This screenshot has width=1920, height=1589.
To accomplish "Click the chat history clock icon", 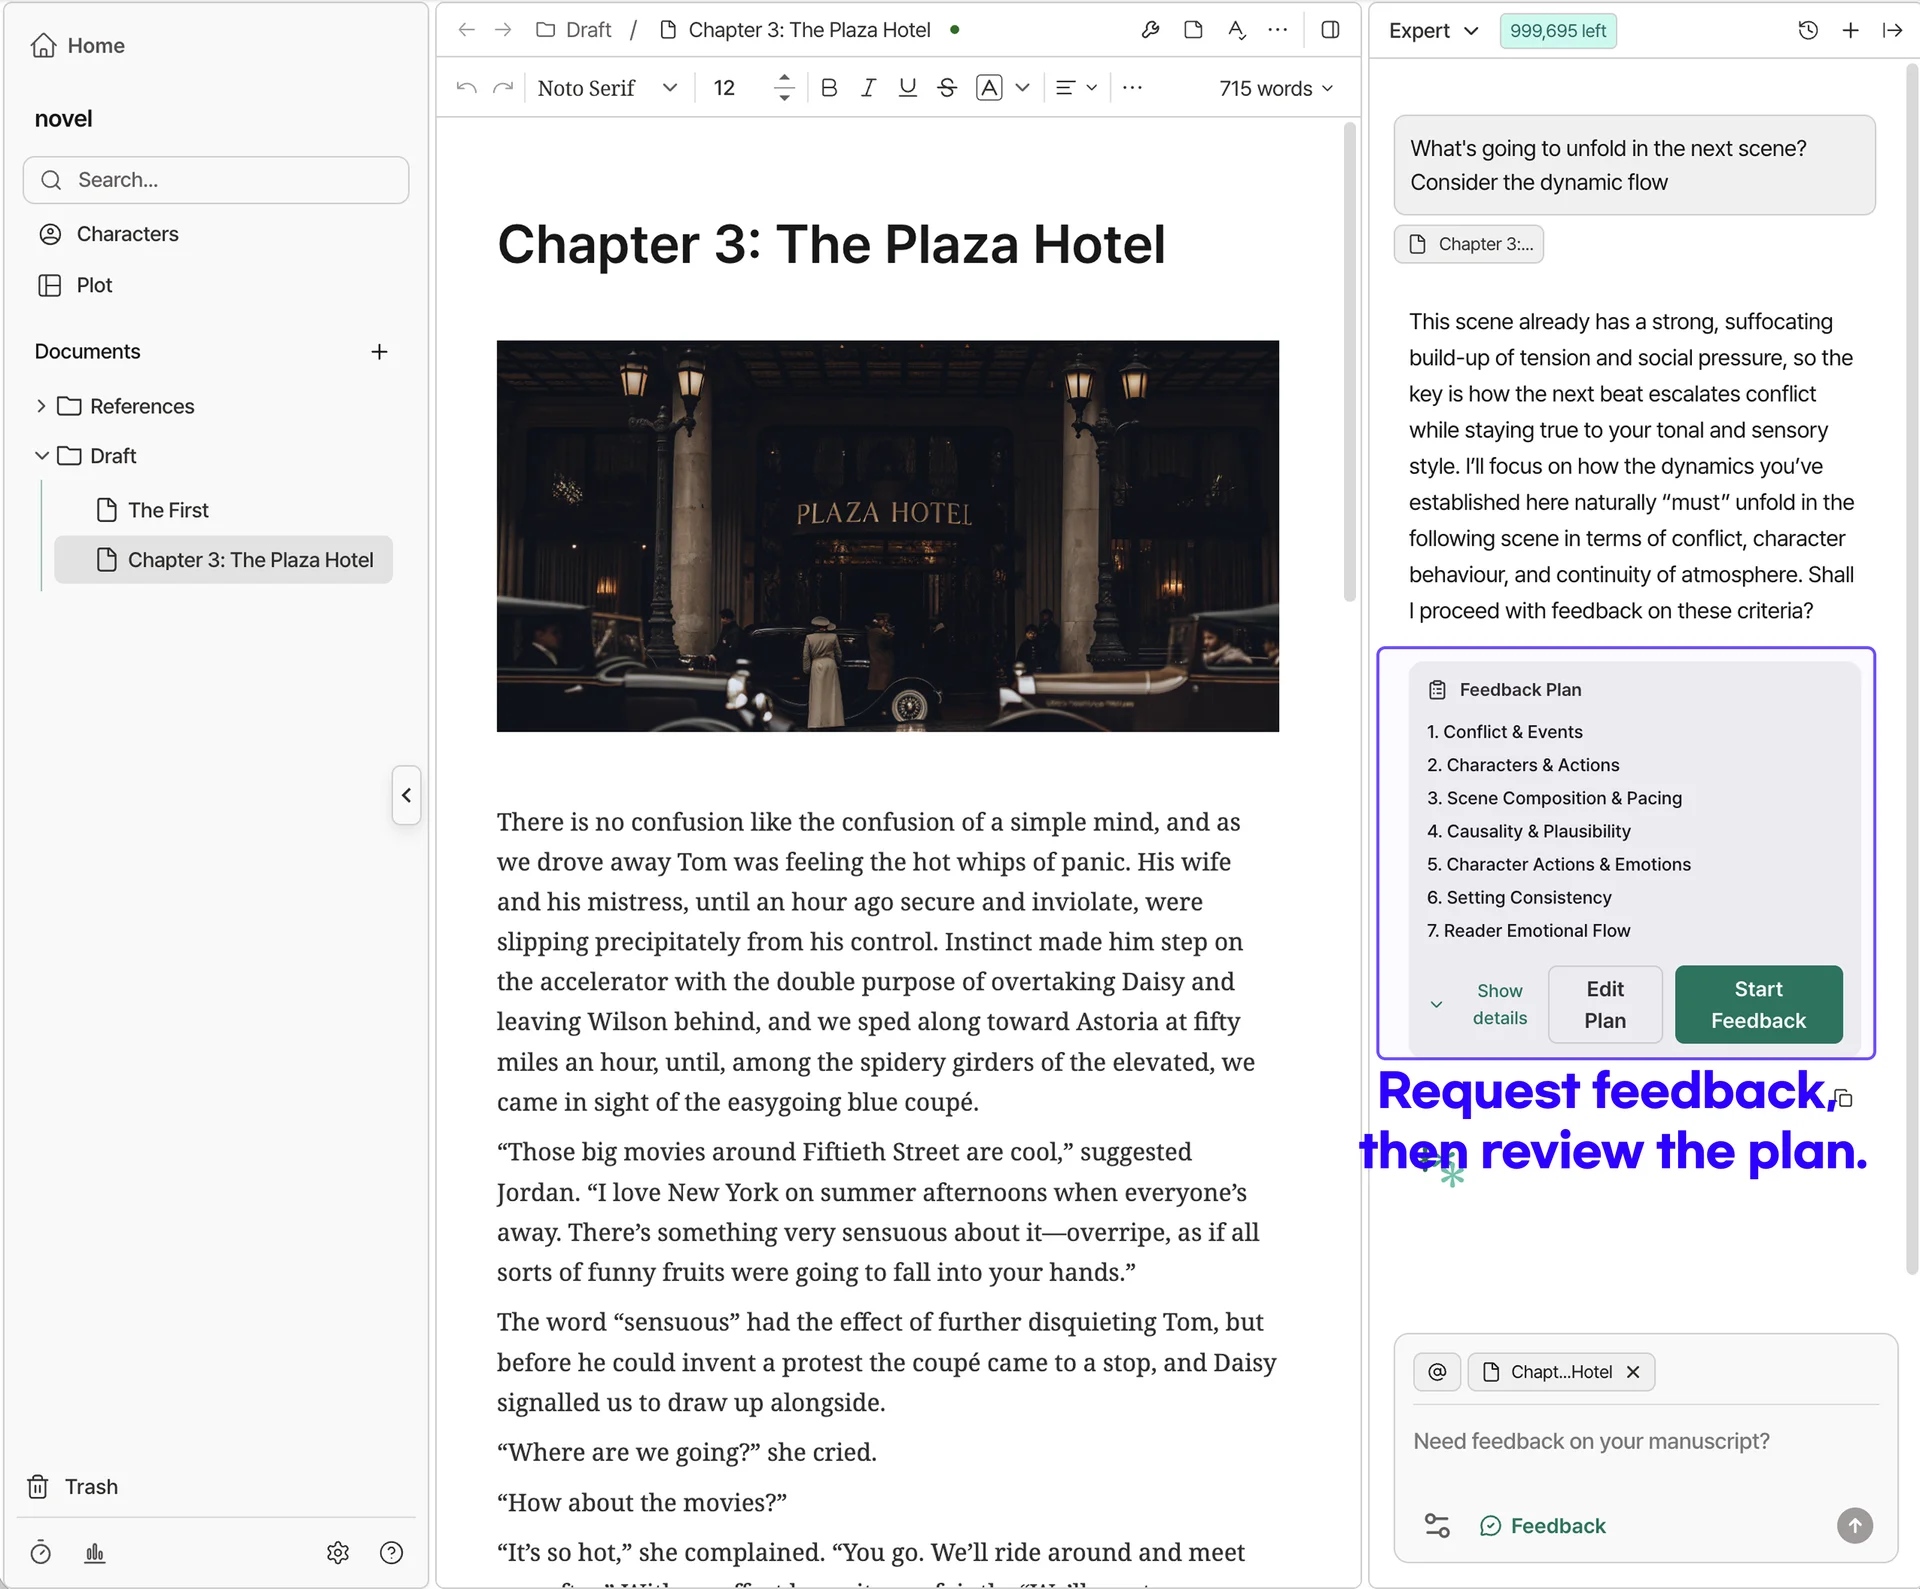I will pos(1807,30).
